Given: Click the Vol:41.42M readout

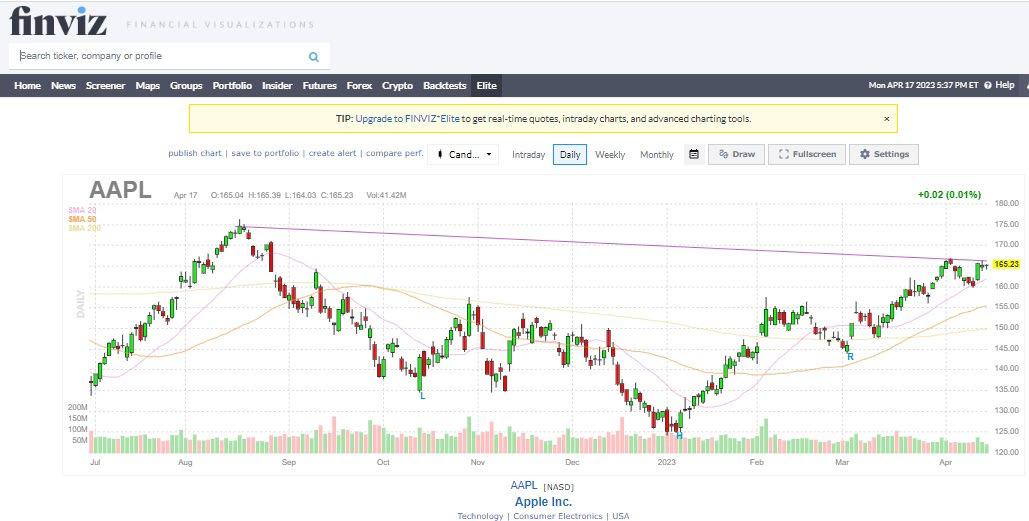Looking at the screenshot, I should [x=386, y=195].
